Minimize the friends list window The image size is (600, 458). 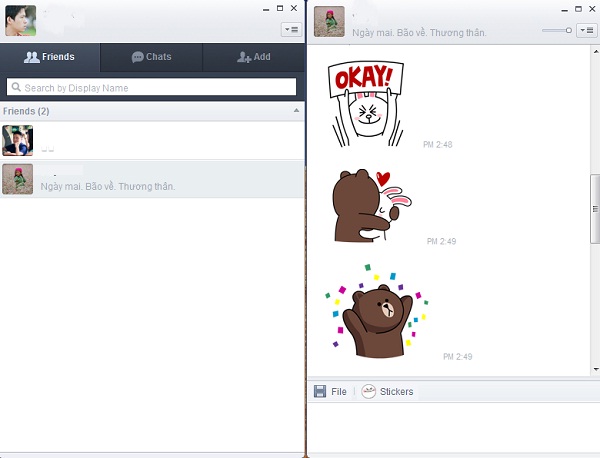click(x=266, y=9)
